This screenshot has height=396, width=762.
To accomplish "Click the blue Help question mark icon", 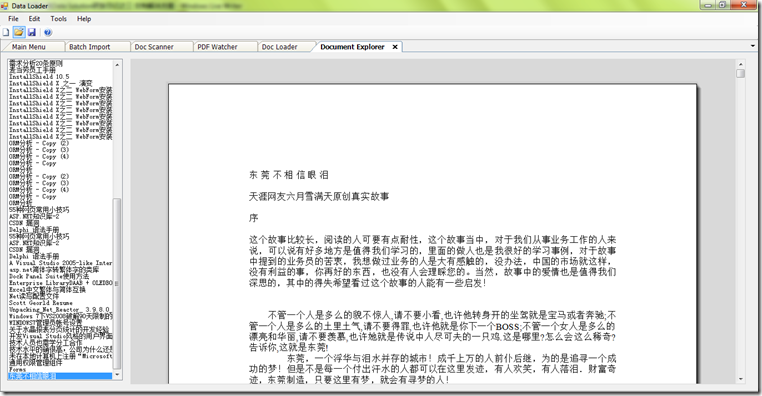I will (48, 33).
